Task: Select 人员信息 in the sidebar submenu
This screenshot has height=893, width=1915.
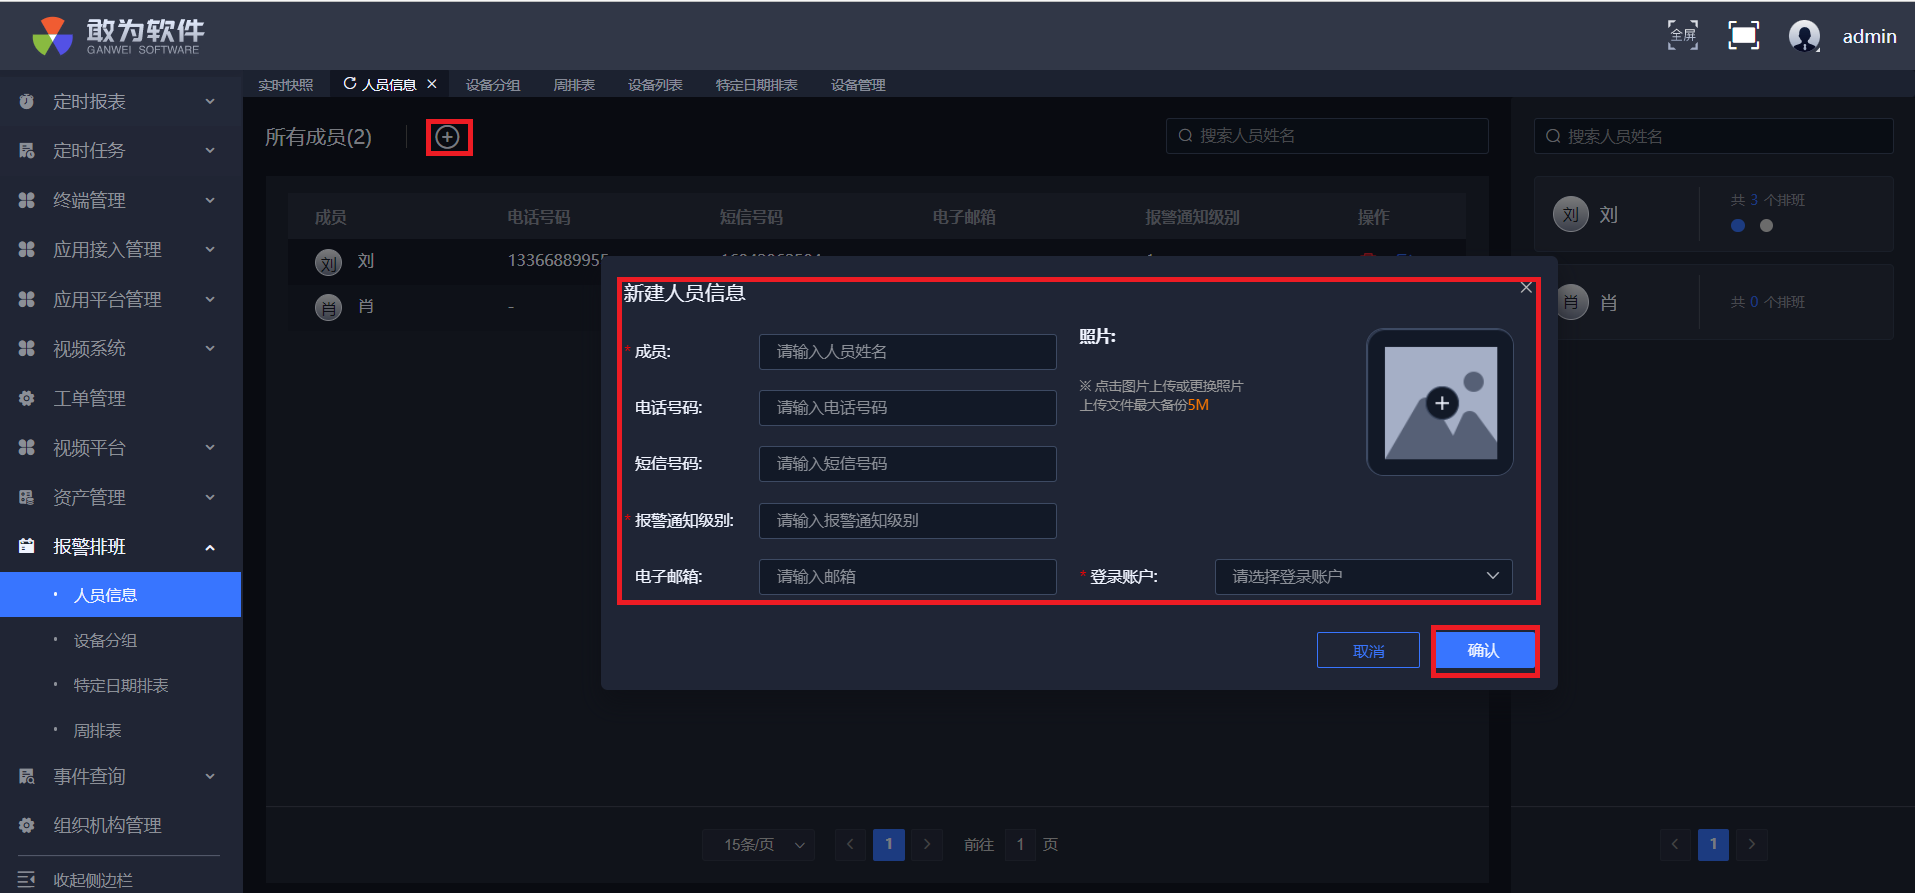Action: [x=121, y=595]
